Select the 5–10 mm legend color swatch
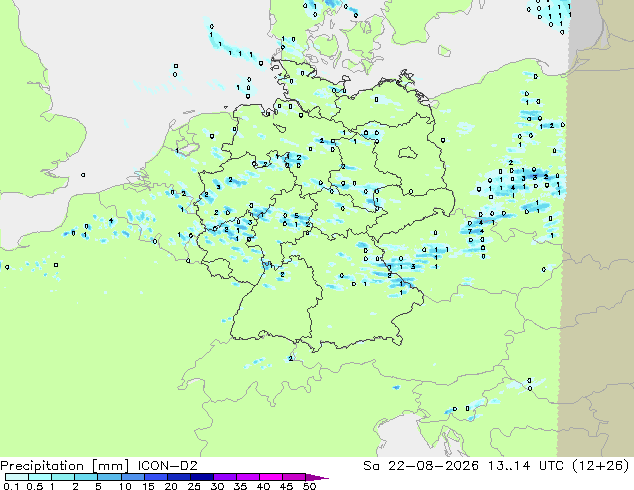The width and height of the screenshot is (634, 490). click(x=109, y=477)
